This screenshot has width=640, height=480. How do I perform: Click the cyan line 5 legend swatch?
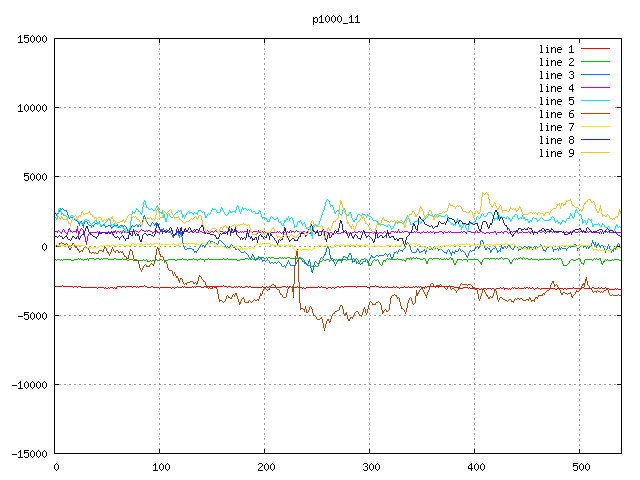(594, 101)
